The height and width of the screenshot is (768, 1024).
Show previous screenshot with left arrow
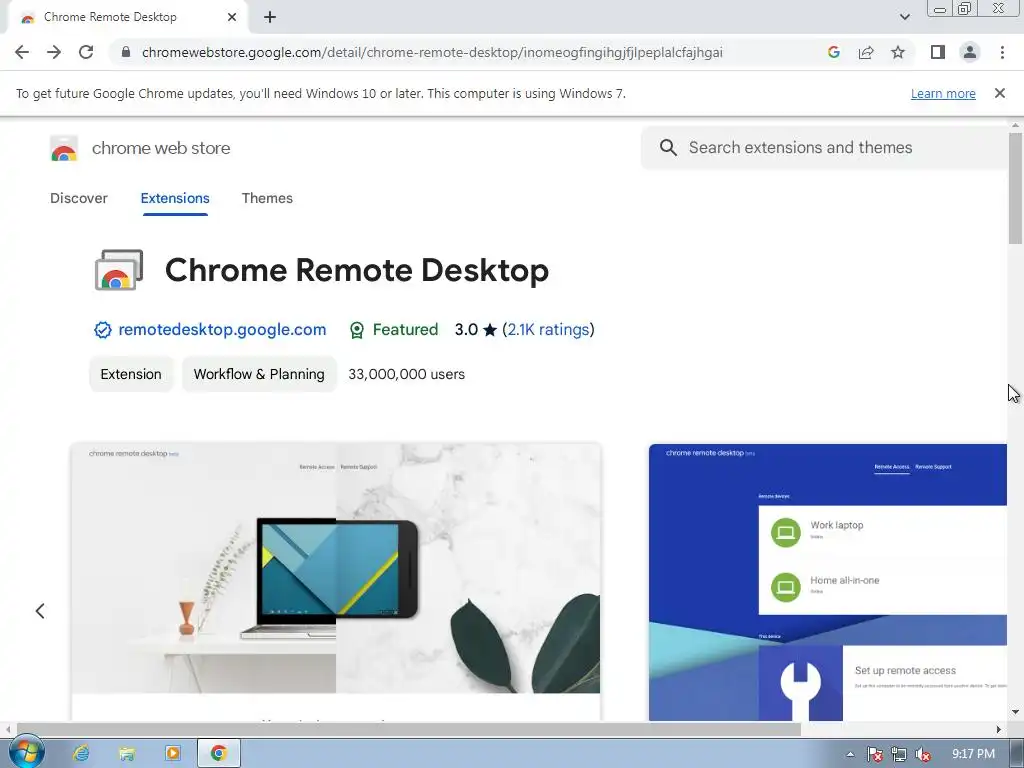coord(40,611)
